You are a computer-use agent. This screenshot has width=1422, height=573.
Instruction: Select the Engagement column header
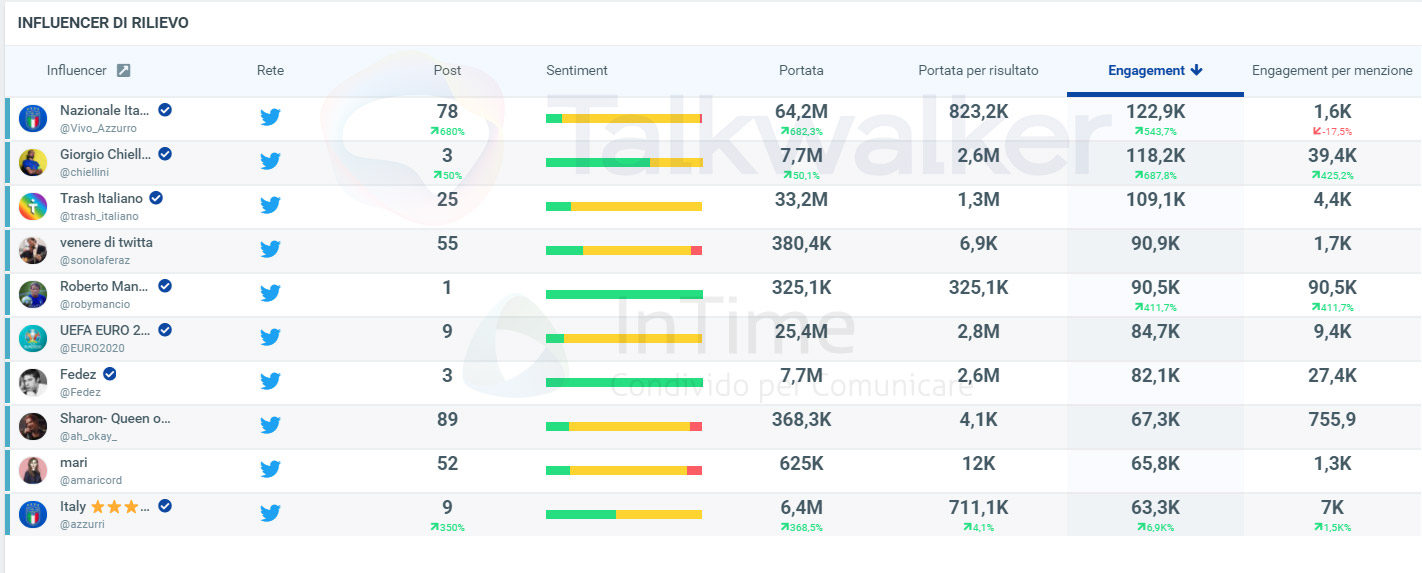coord(1146,71)
